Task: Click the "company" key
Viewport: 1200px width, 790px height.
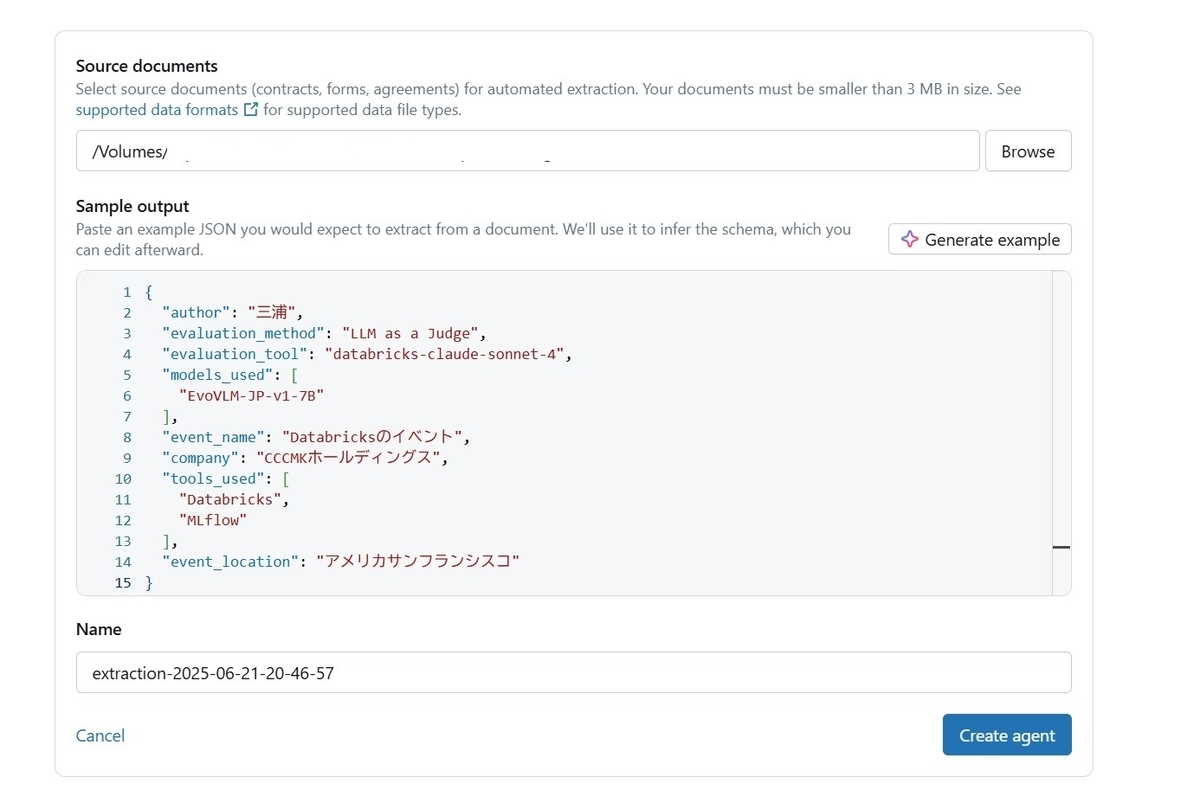Action: tap(201, 458)
